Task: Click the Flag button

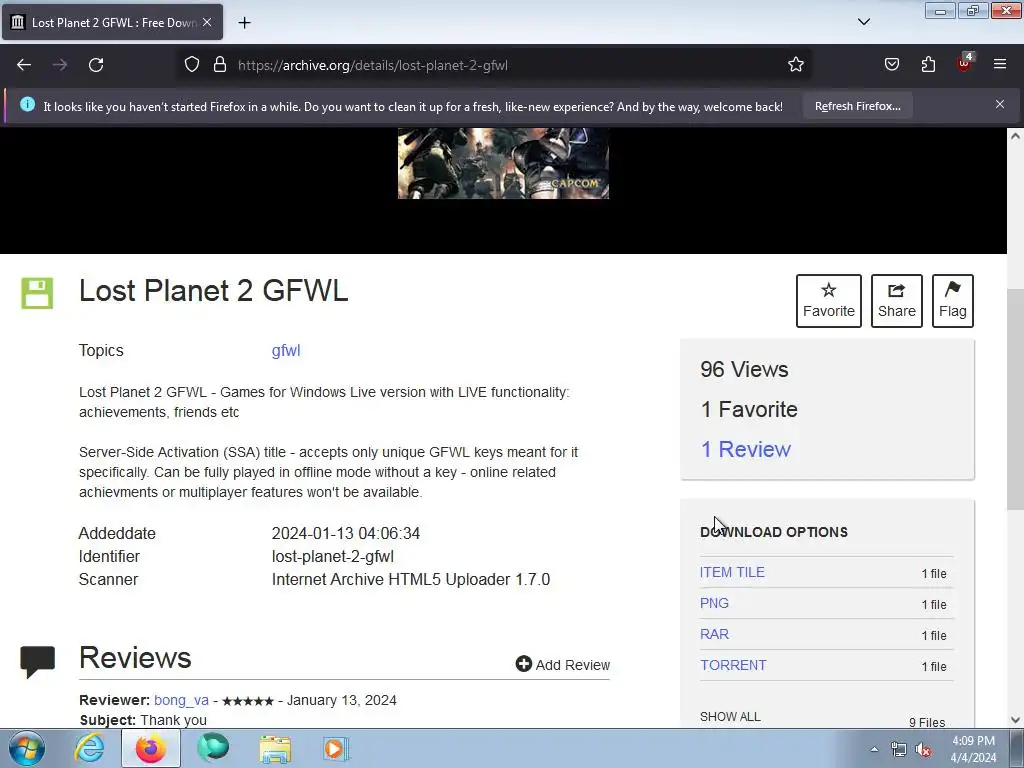Action: (x=952, y=300)
